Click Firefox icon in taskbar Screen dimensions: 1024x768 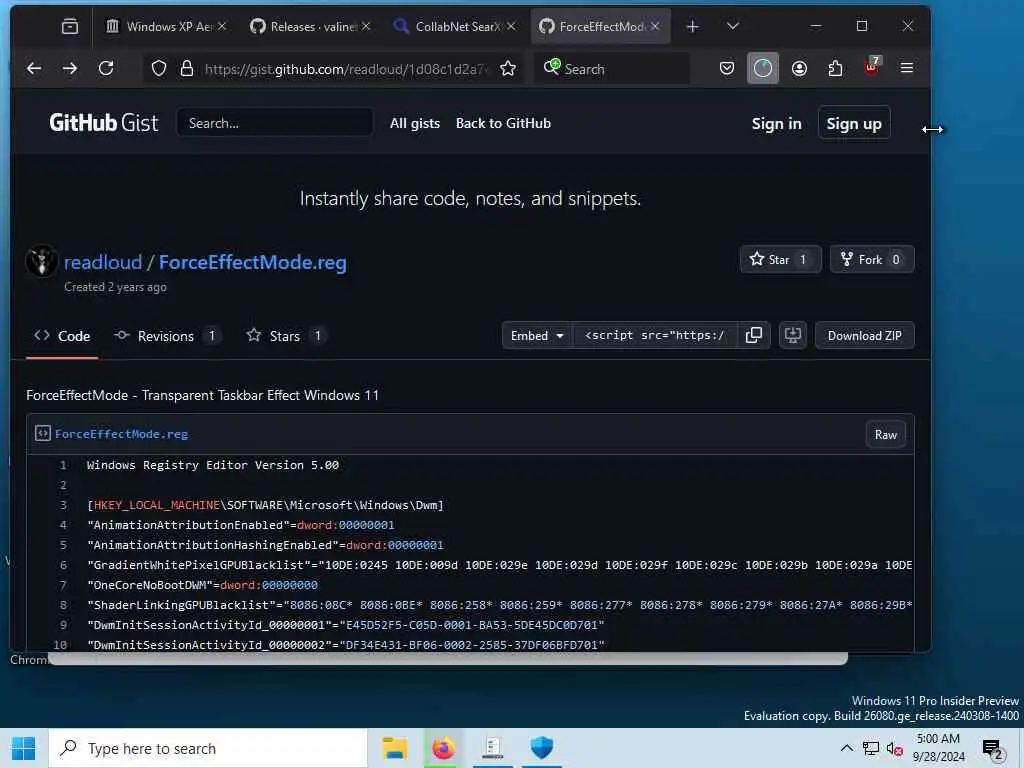point(443,748)
